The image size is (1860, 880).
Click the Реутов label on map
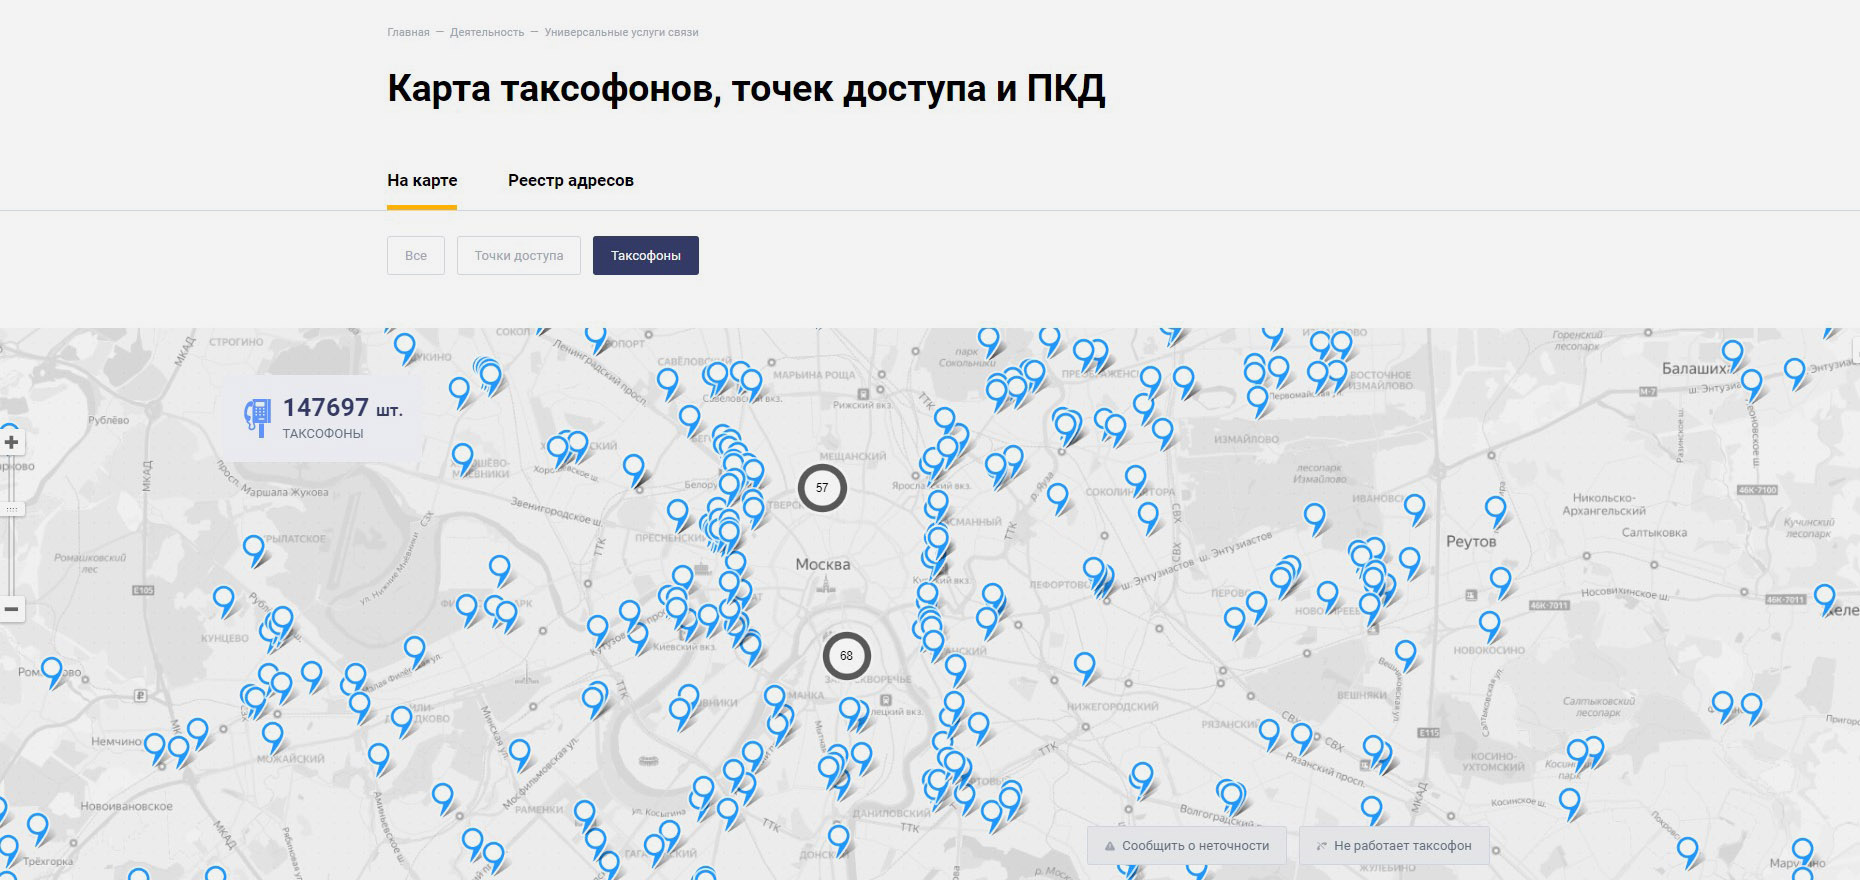pos(1471,541)
